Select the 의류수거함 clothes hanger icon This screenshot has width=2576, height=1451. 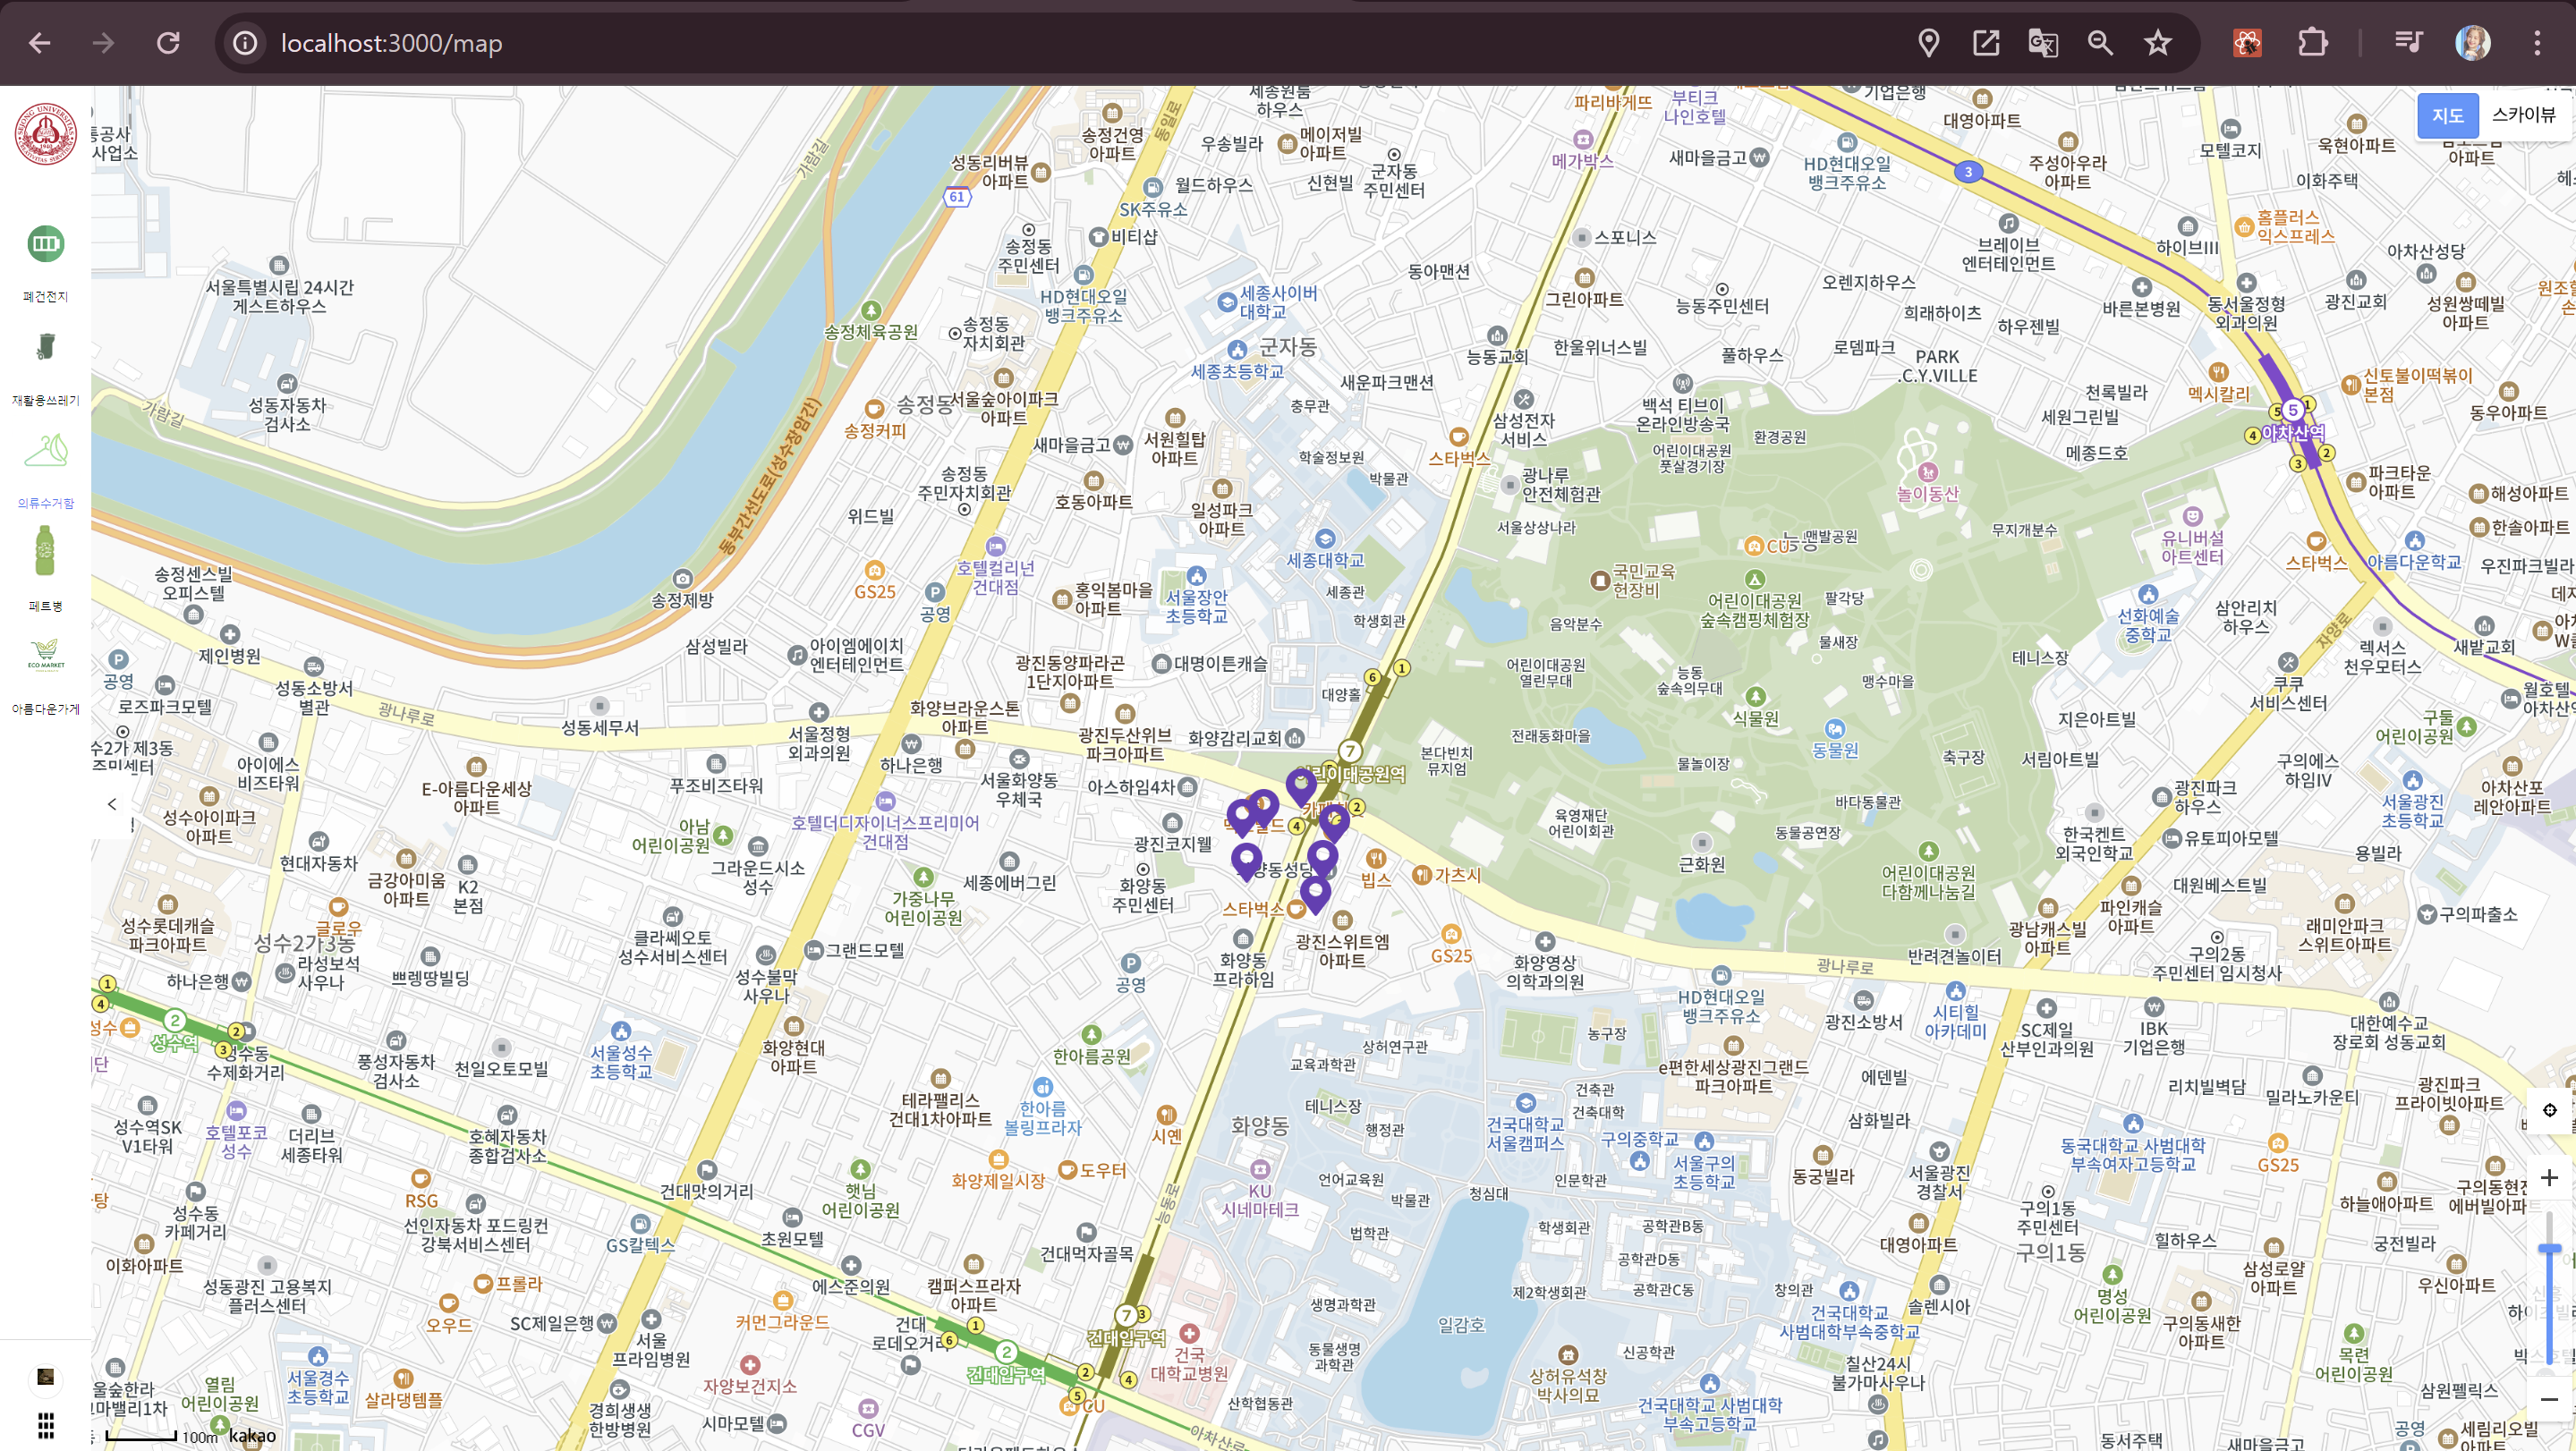click(45, 451)
